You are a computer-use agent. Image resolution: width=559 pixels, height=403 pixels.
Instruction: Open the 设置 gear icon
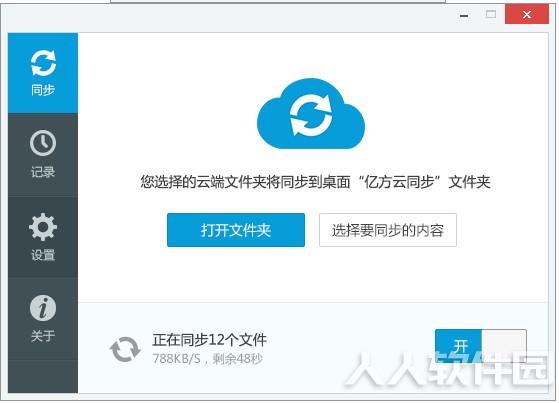click(x=43, y=227)
